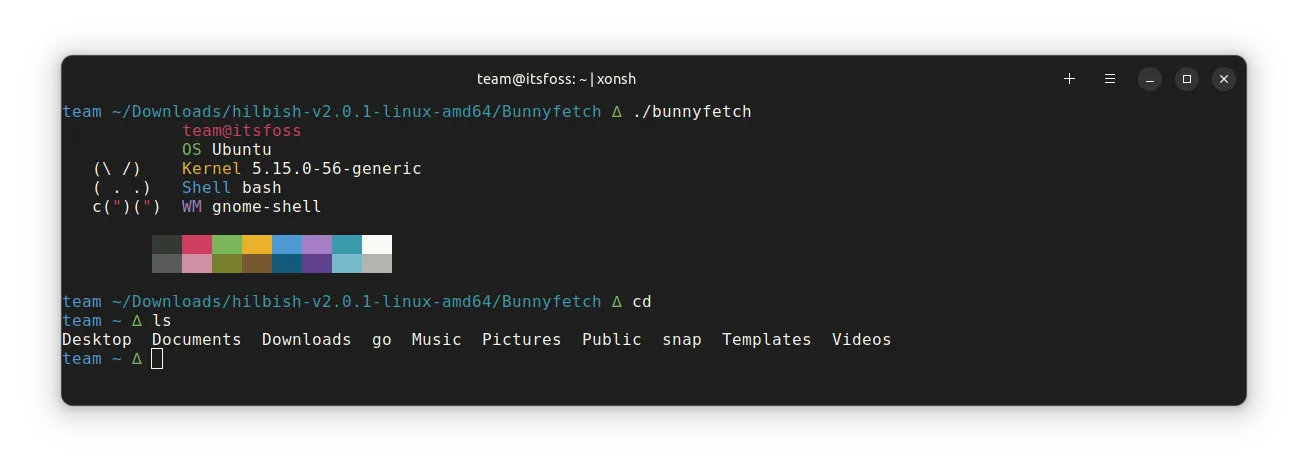Minimize the terminal window
The image size is (1308, 473).
pos(1150,79)
